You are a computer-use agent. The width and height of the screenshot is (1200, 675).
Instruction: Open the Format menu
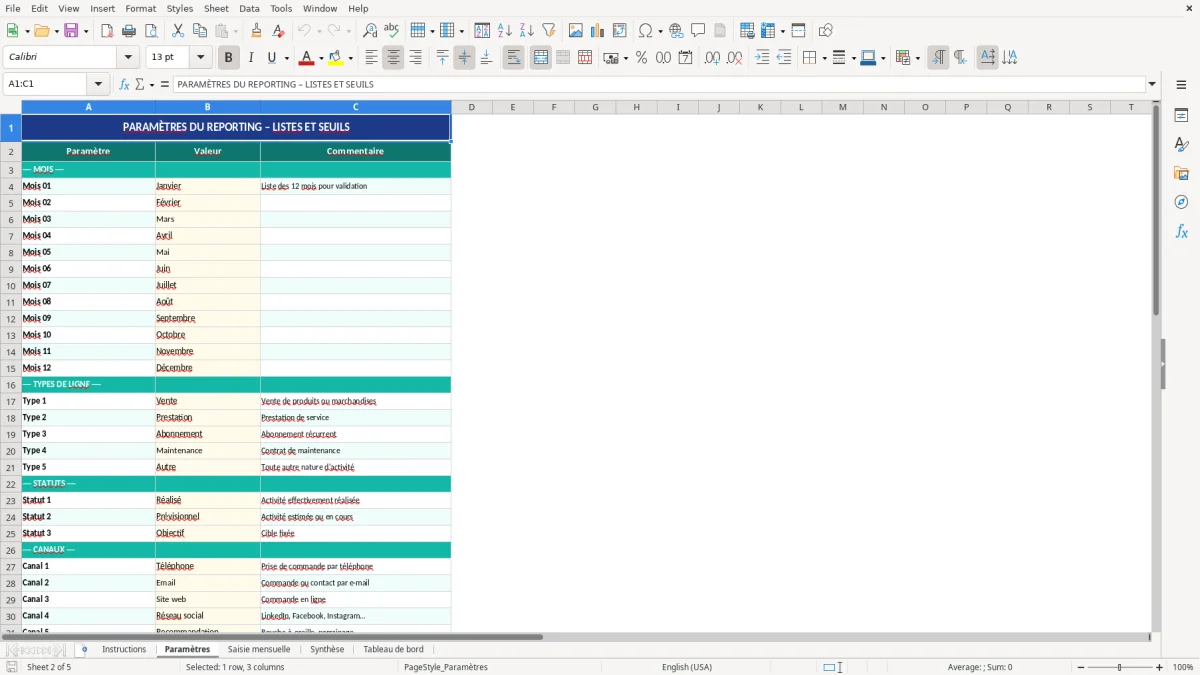tap(141, 8)
